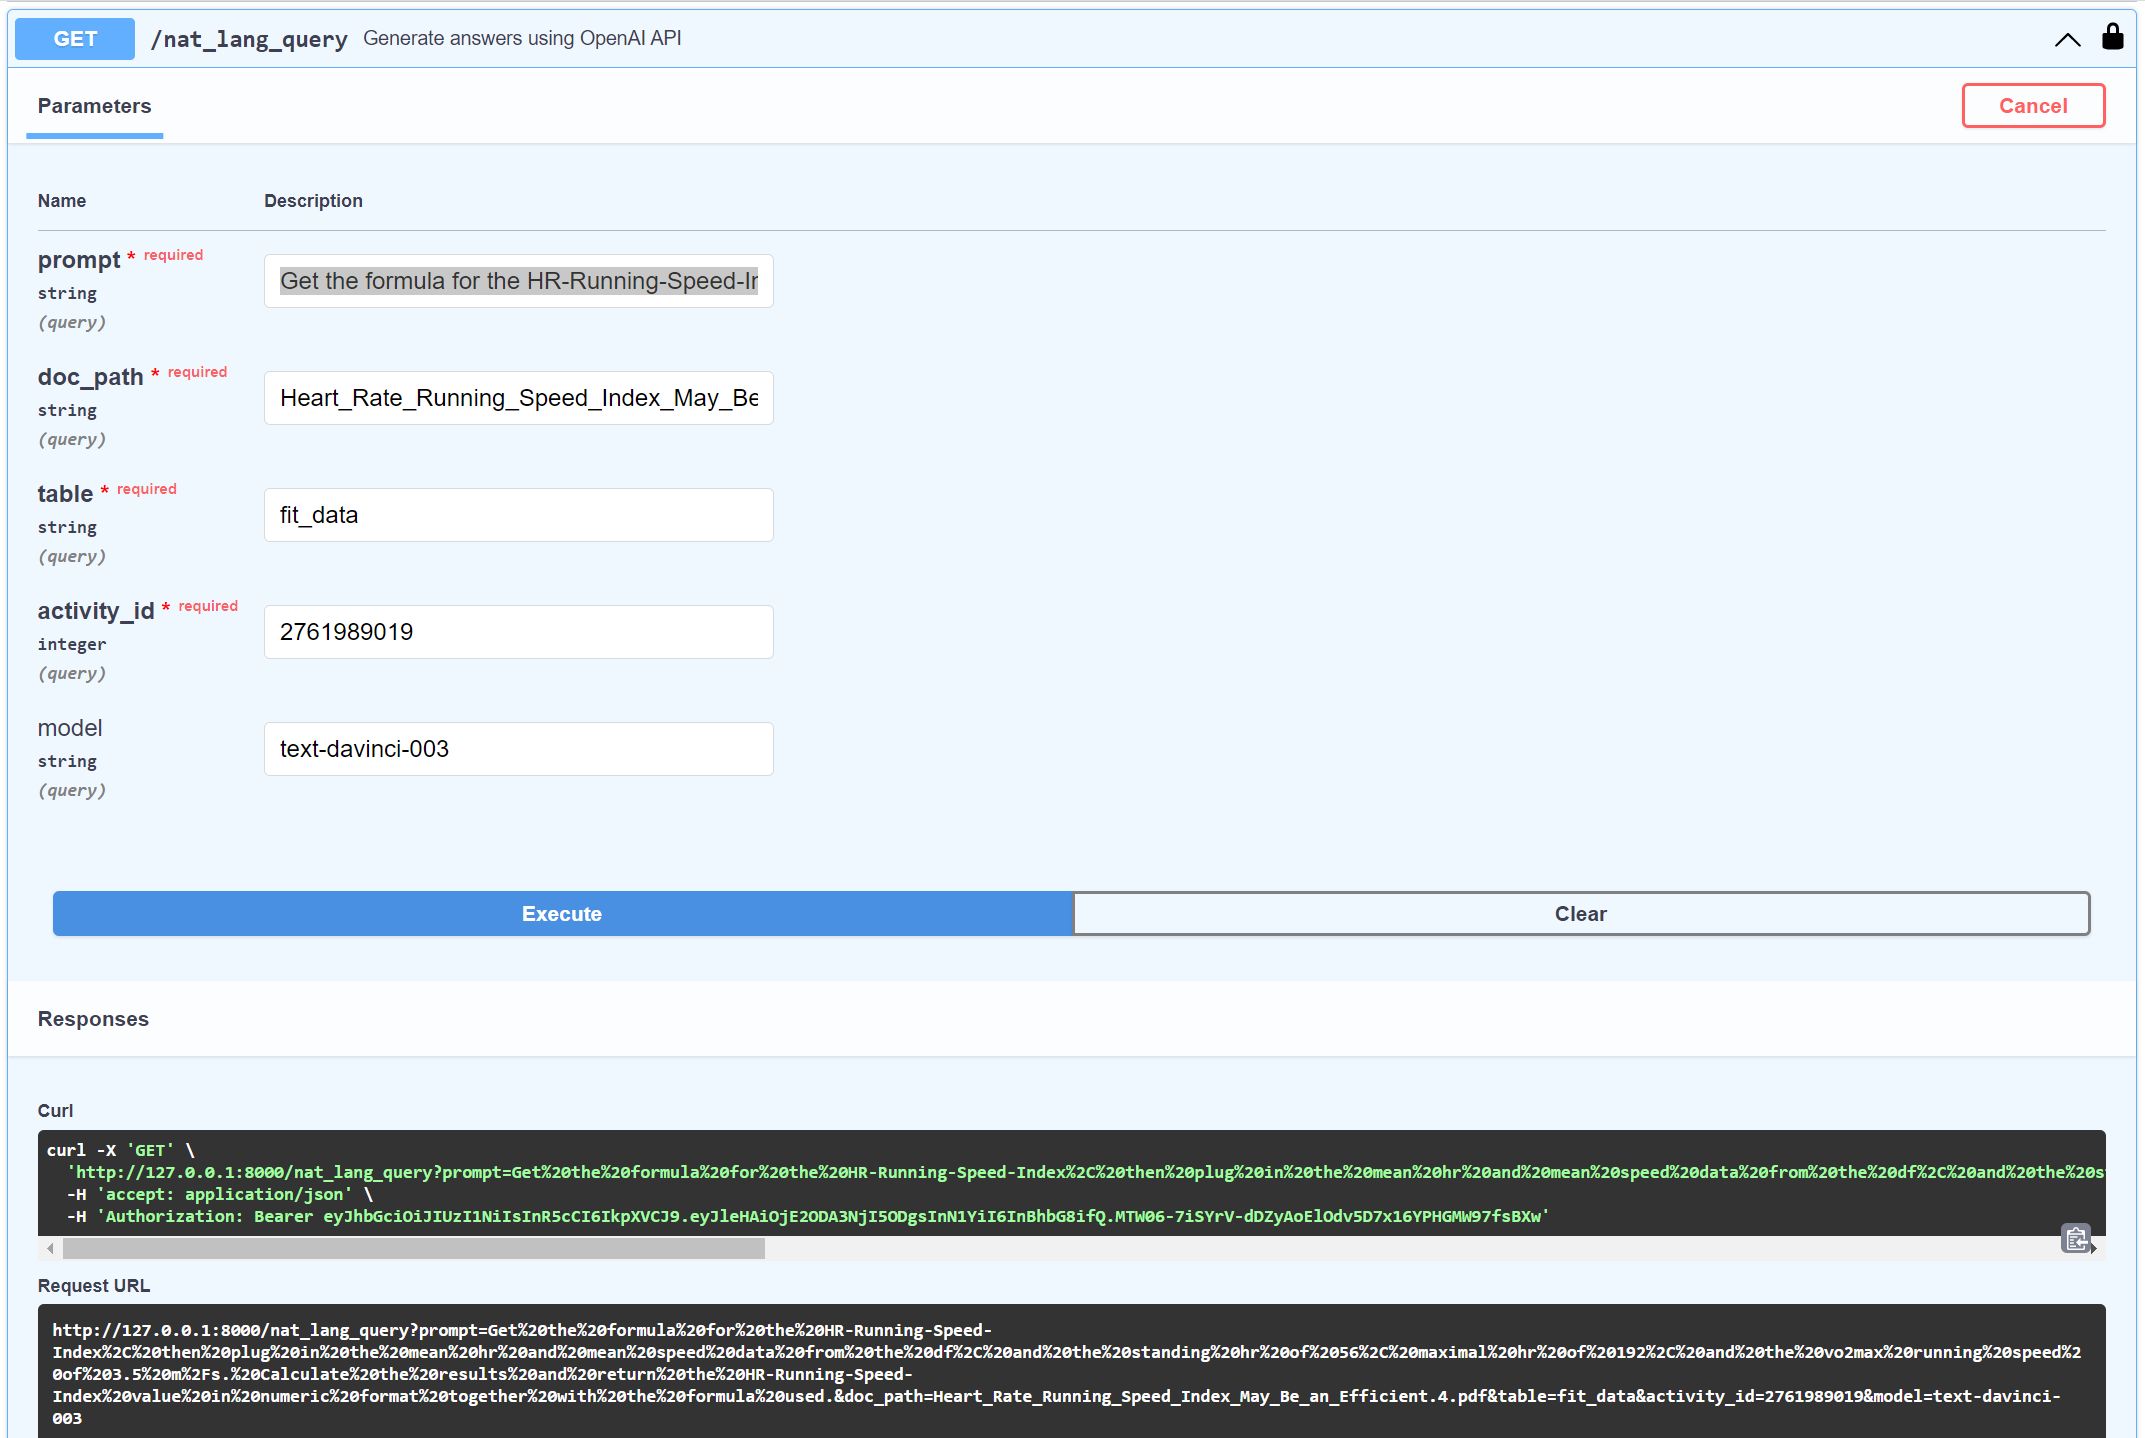2145x1438 pixels.
Task: Click into the doc_path input
Action: click(x=518, y=398)
